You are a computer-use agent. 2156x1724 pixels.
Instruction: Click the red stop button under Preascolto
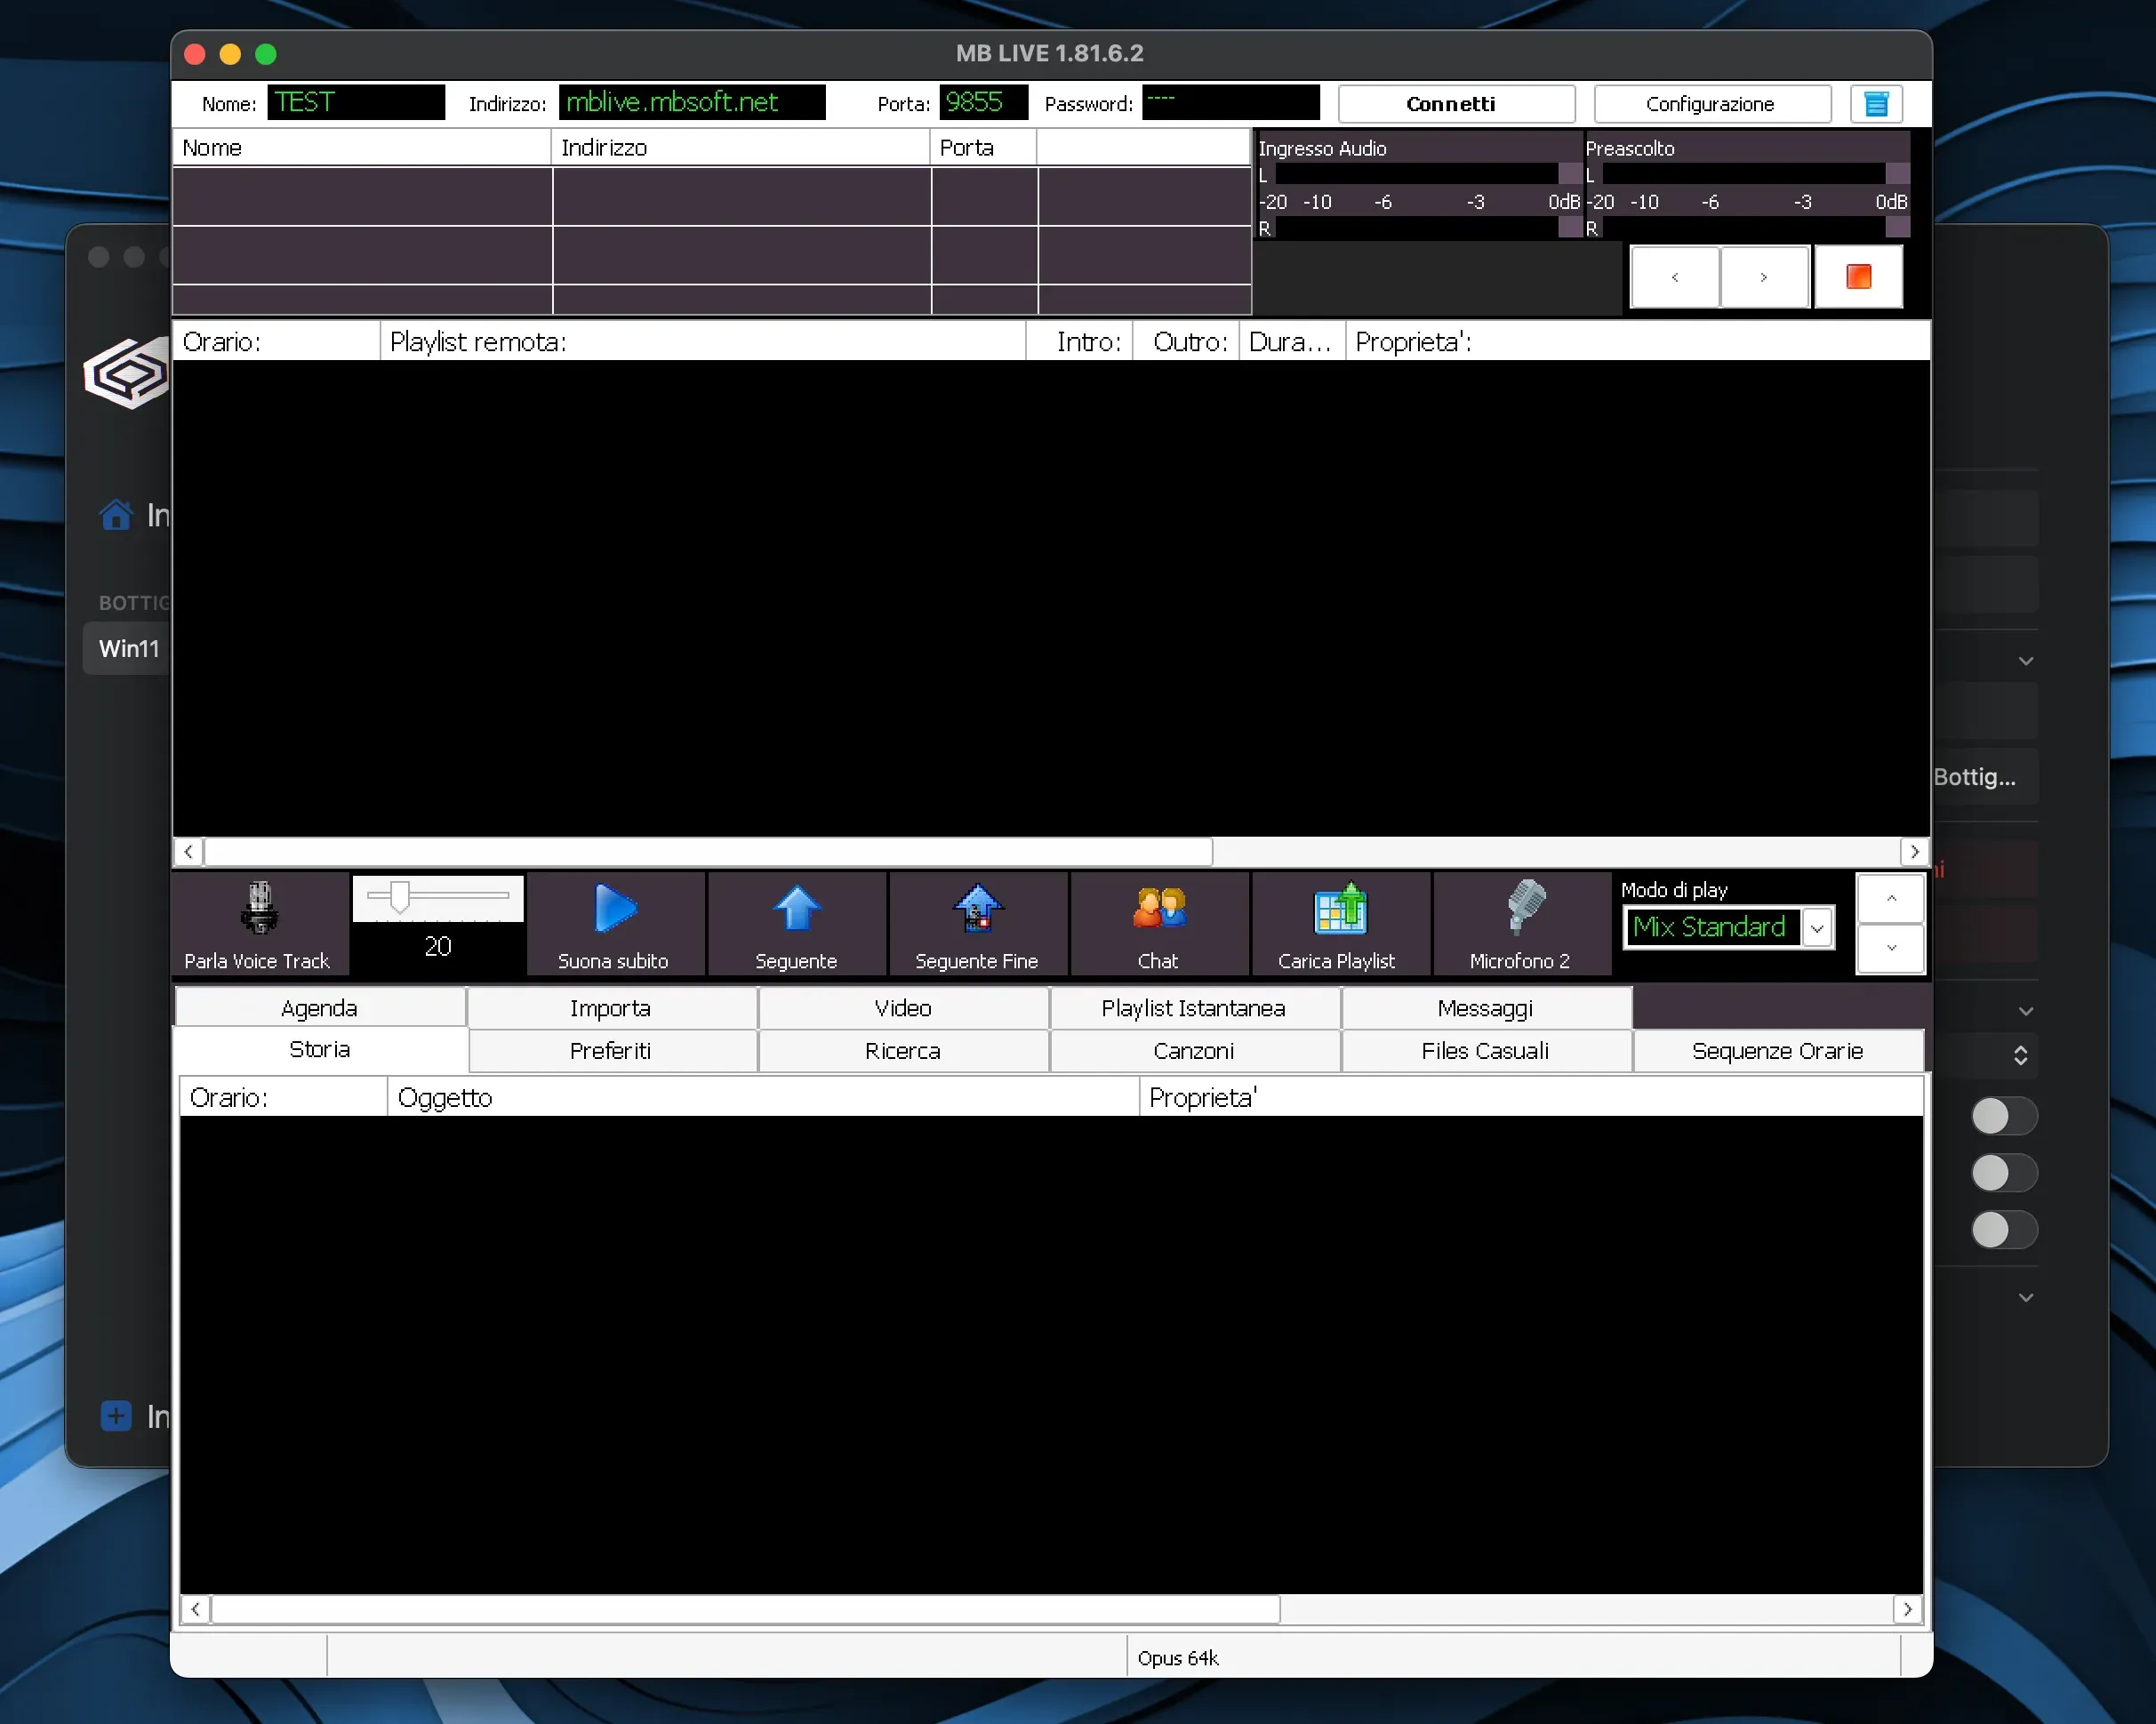(1858, 277)
